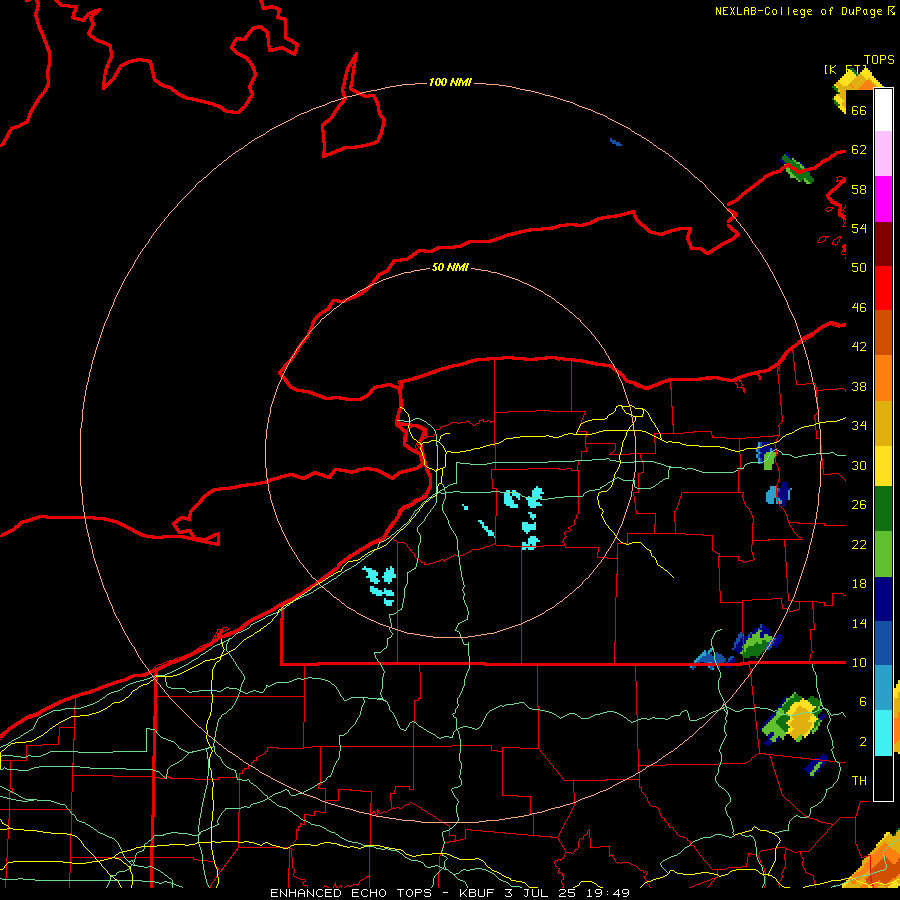900x900 pixels.
Task: Click the green echo on the northeast lakeshore
Action: [x=798, y=169]
